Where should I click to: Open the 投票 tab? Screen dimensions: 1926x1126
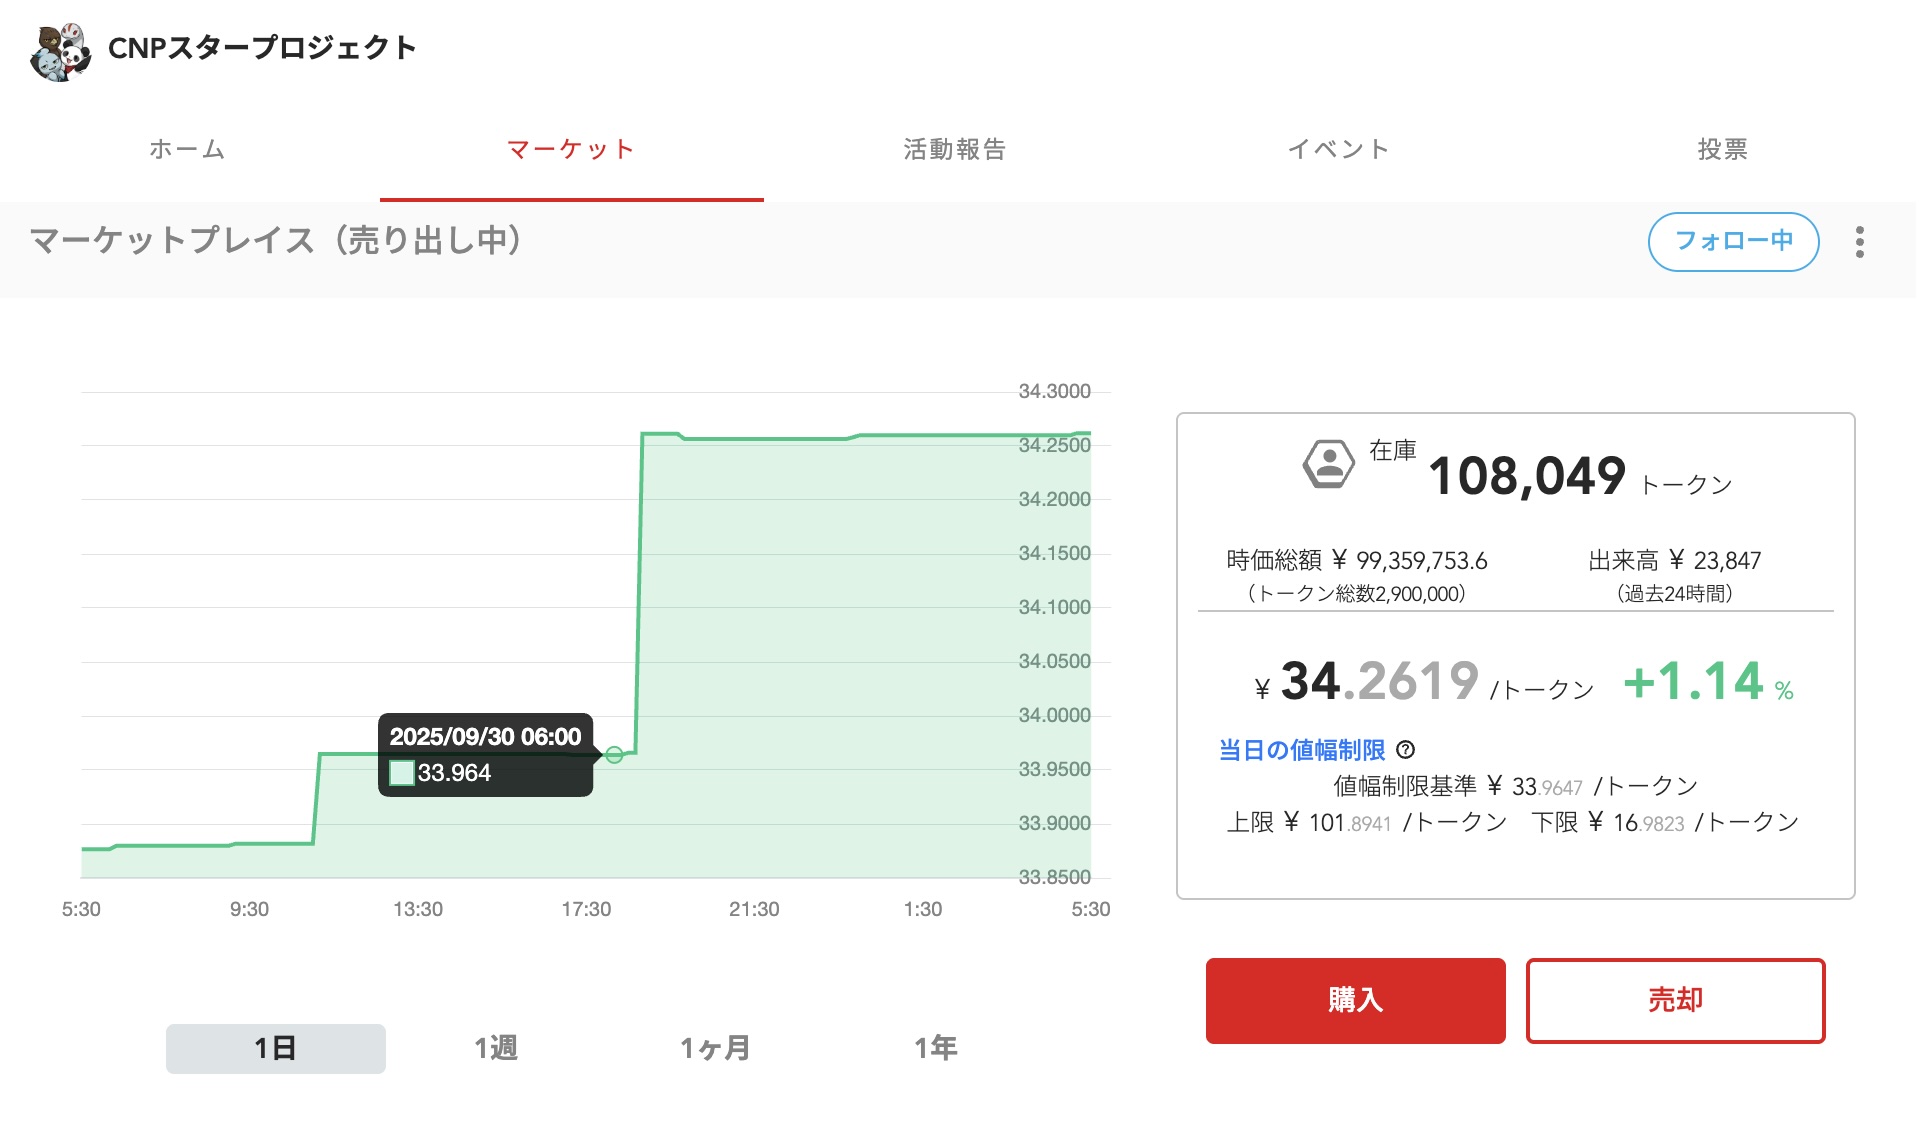point(1722,150)
